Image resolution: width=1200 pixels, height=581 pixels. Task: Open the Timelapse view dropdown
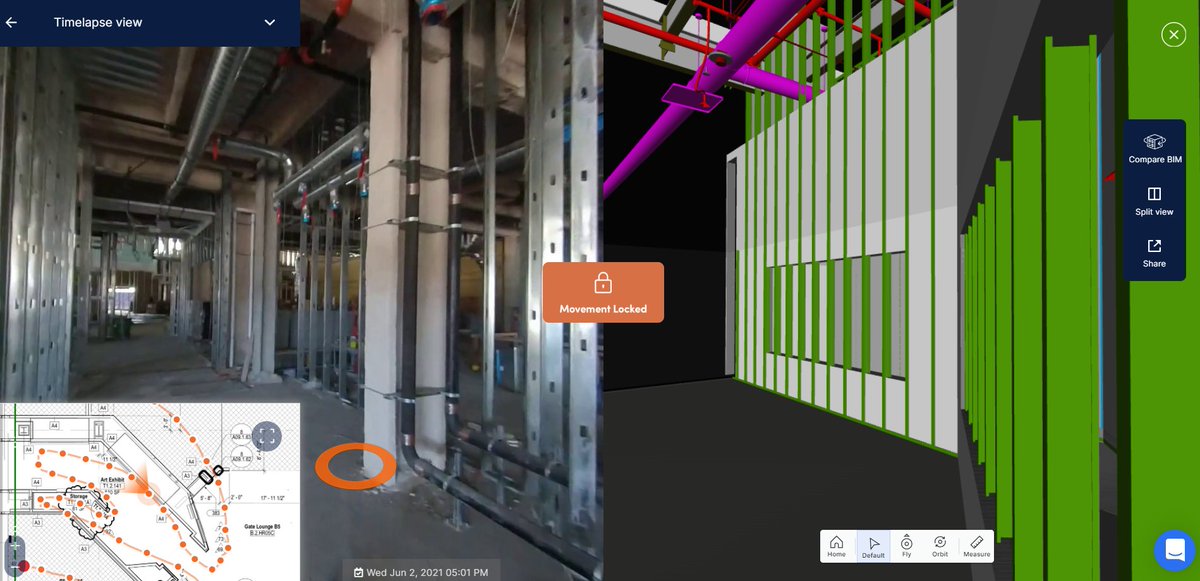[268, 21]
